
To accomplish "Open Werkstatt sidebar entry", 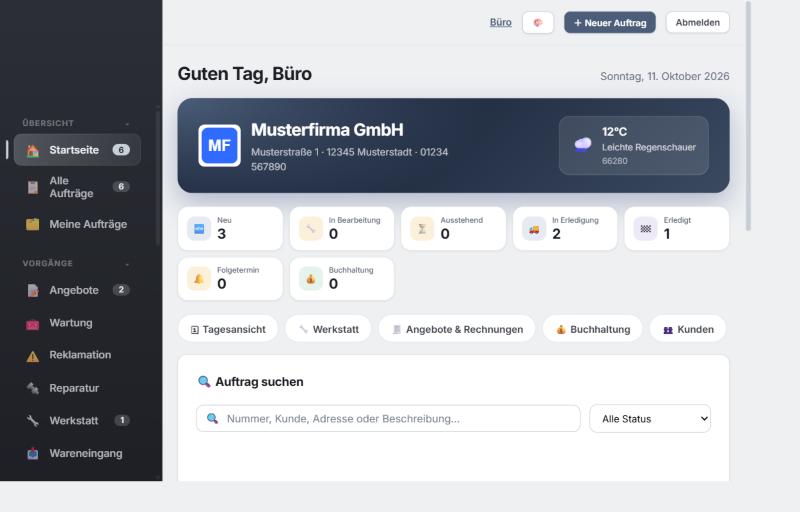I will (x=78, y=421).
